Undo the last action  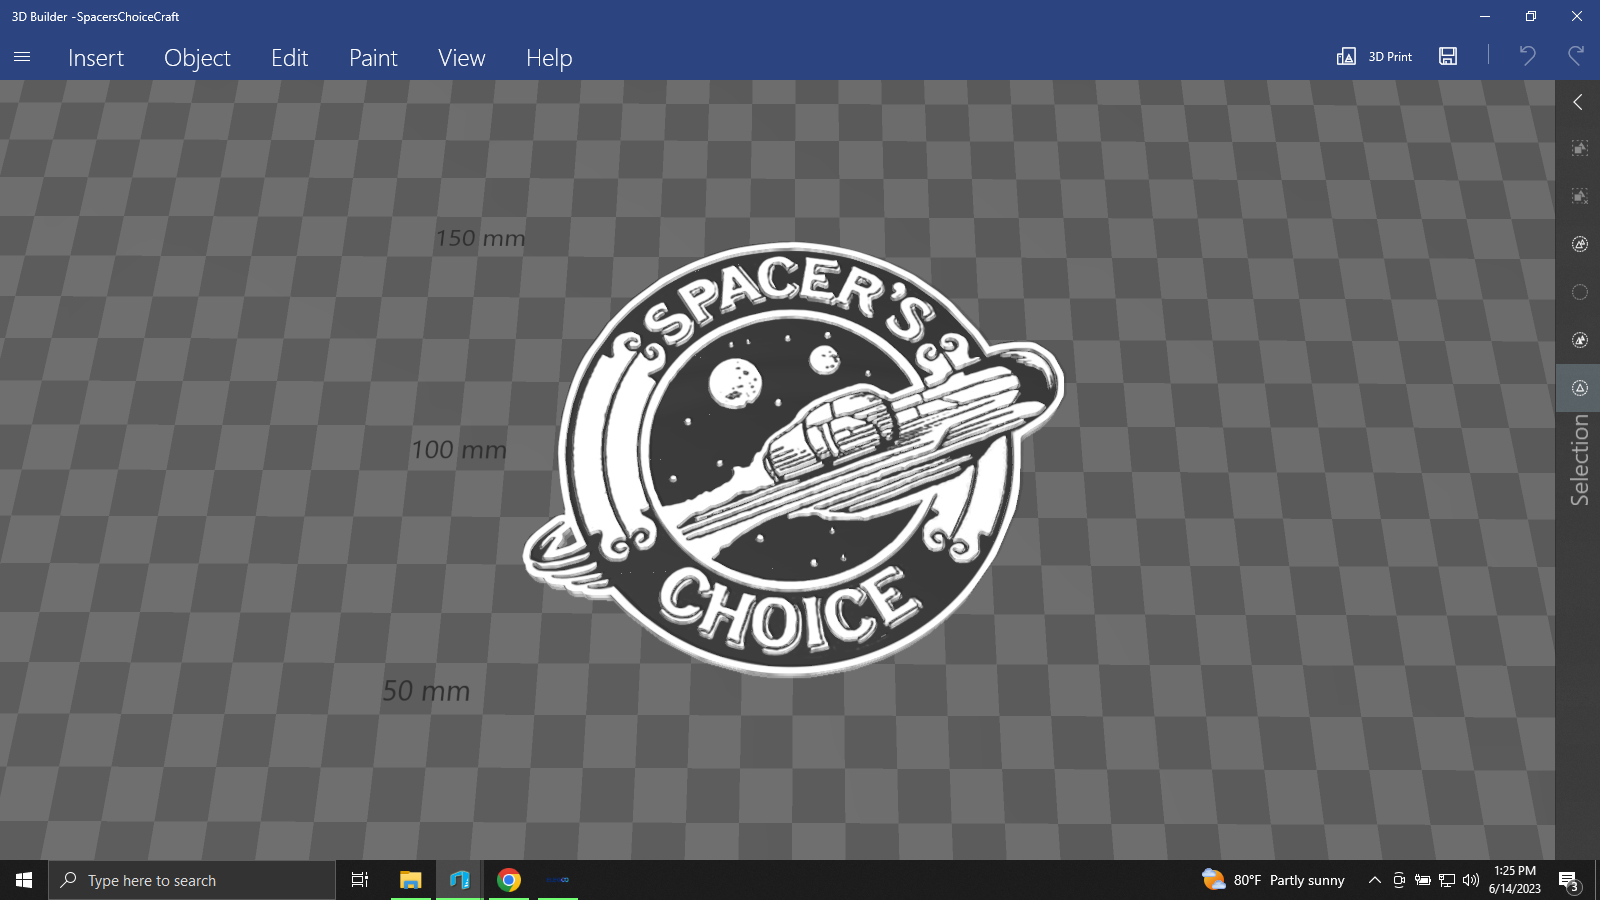coord(1526,56)
